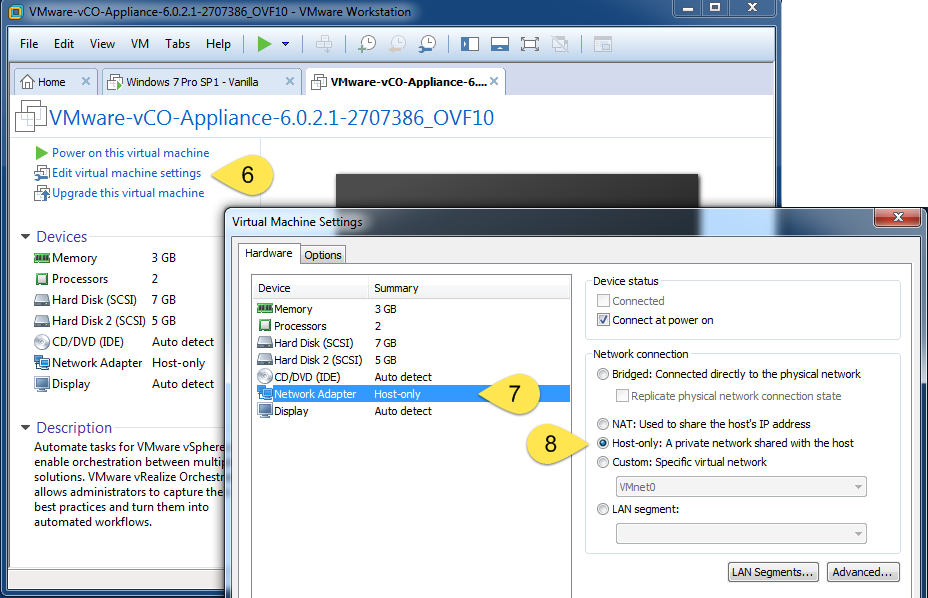Close the Virtual Machine Settings dialog
The image size is (928, 598).
tap(898, 217)
